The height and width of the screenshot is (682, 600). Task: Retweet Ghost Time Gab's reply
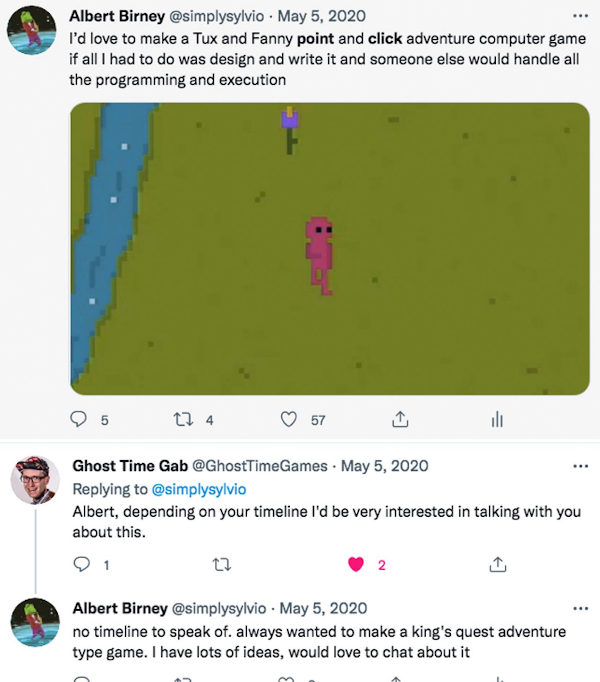pos(221,565)
